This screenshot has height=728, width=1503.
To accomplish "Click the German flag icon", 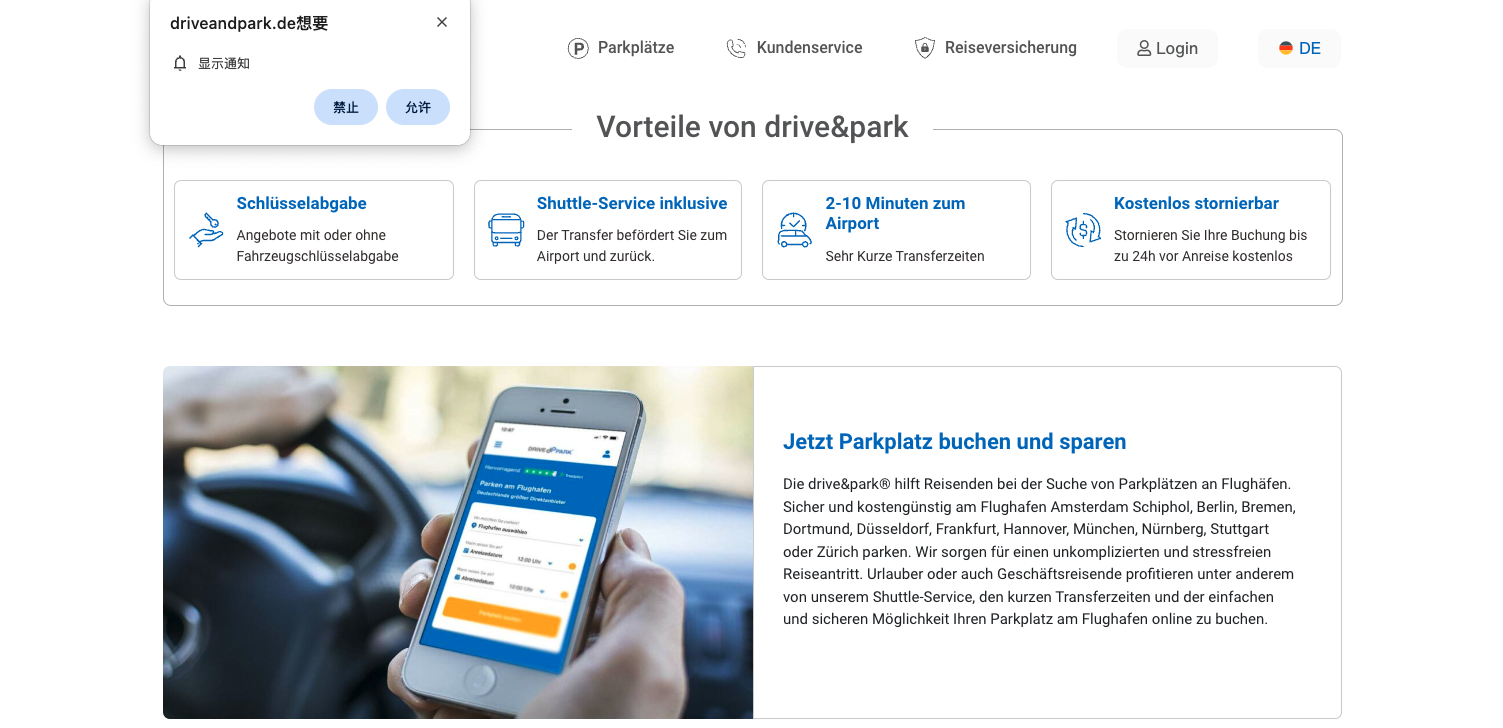I will point(1286,48).
